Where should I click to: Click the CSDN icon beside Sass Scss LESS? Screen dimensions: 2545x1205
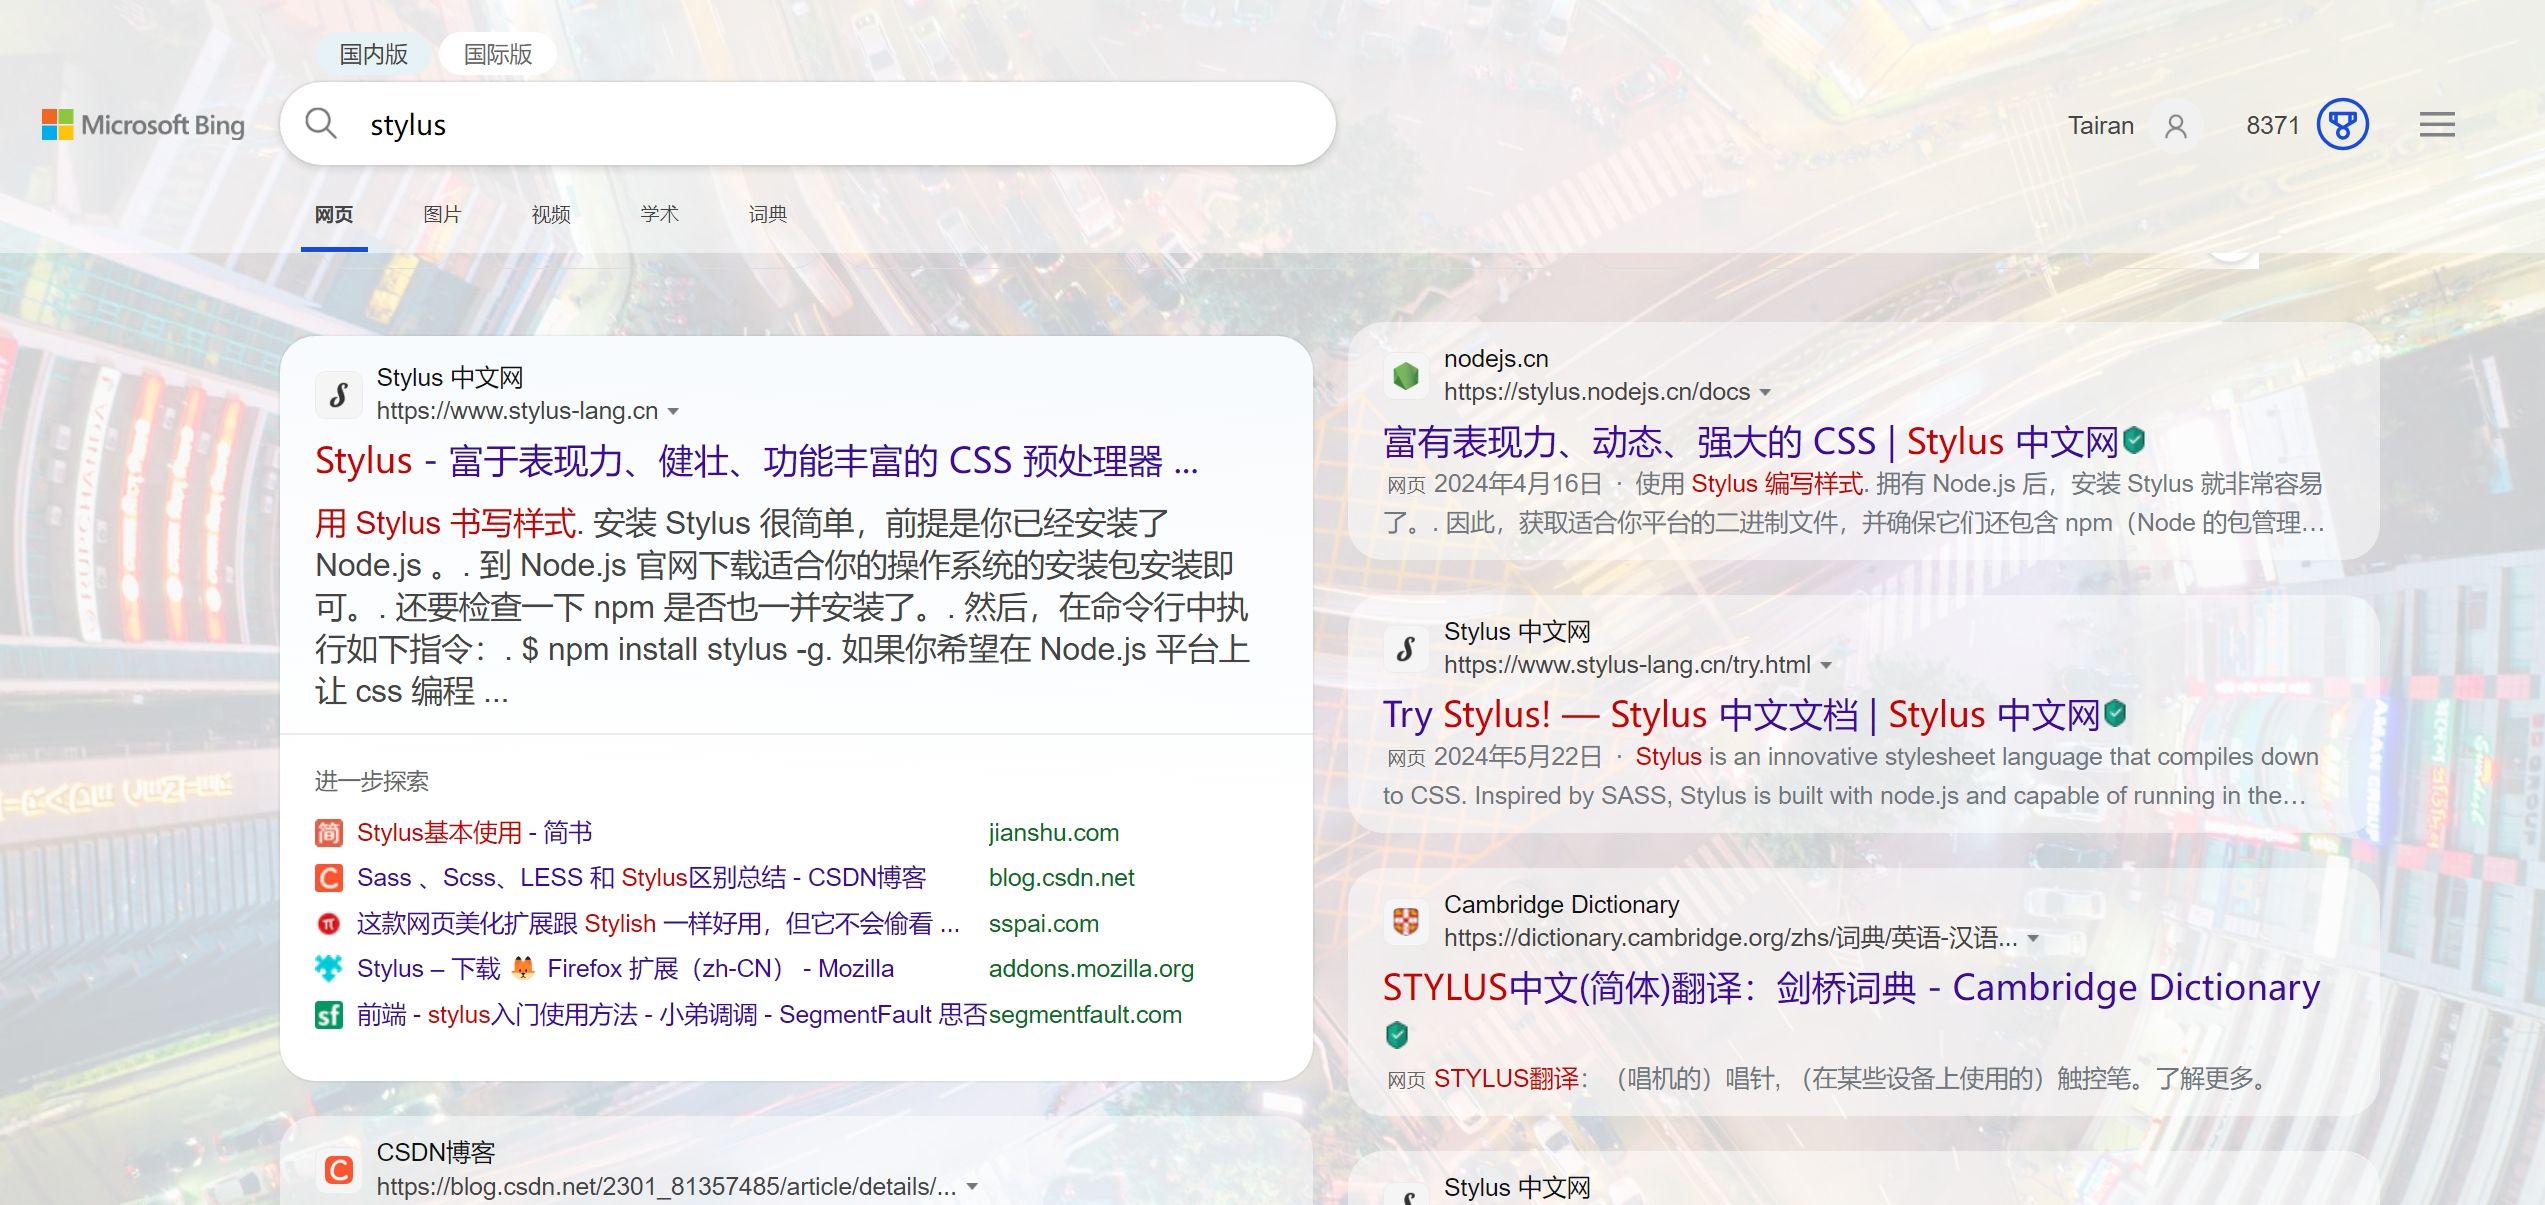click(329, 878)
